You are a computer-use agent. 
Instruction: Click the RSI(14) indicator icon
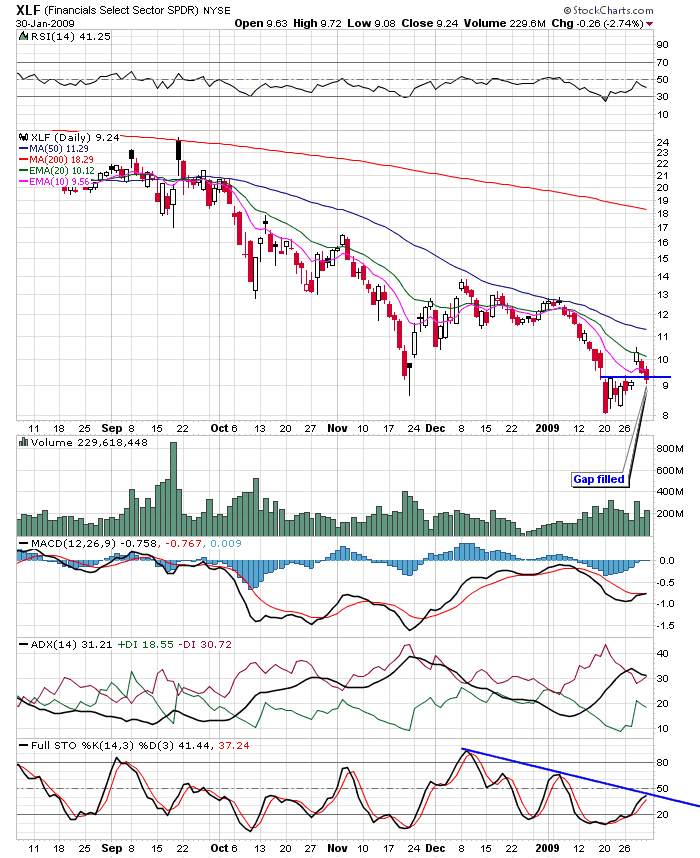pos(23,36)
